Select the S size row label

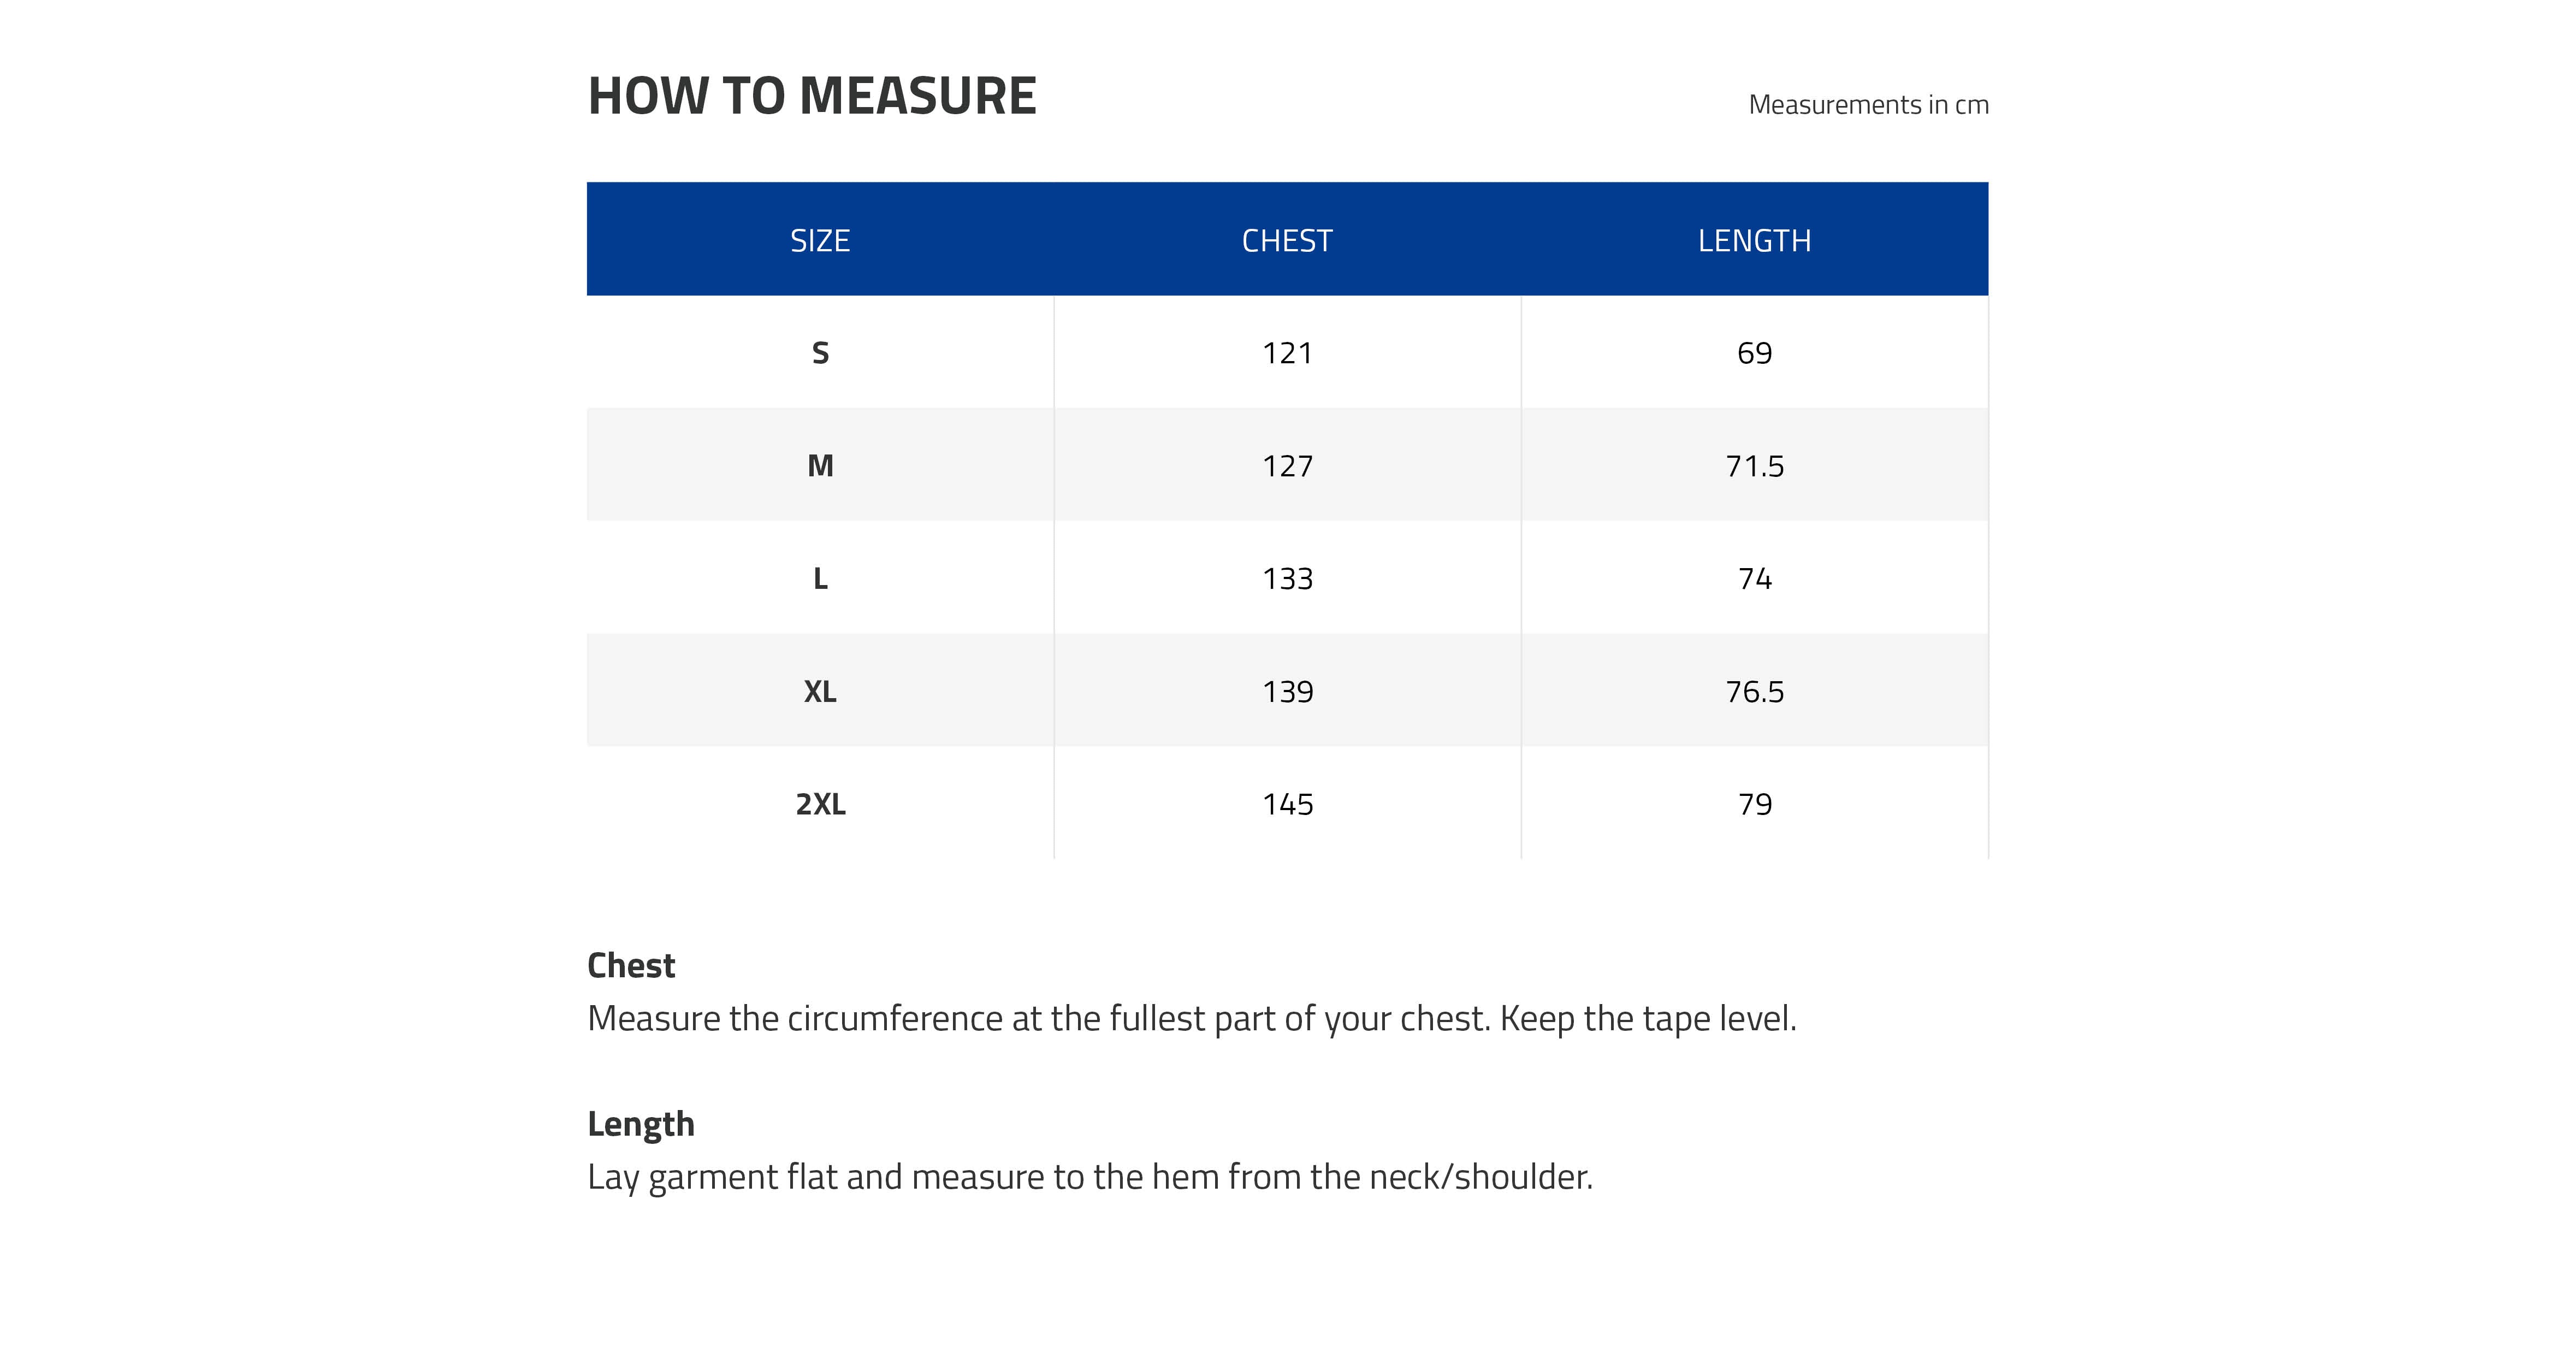click(819, 353)
